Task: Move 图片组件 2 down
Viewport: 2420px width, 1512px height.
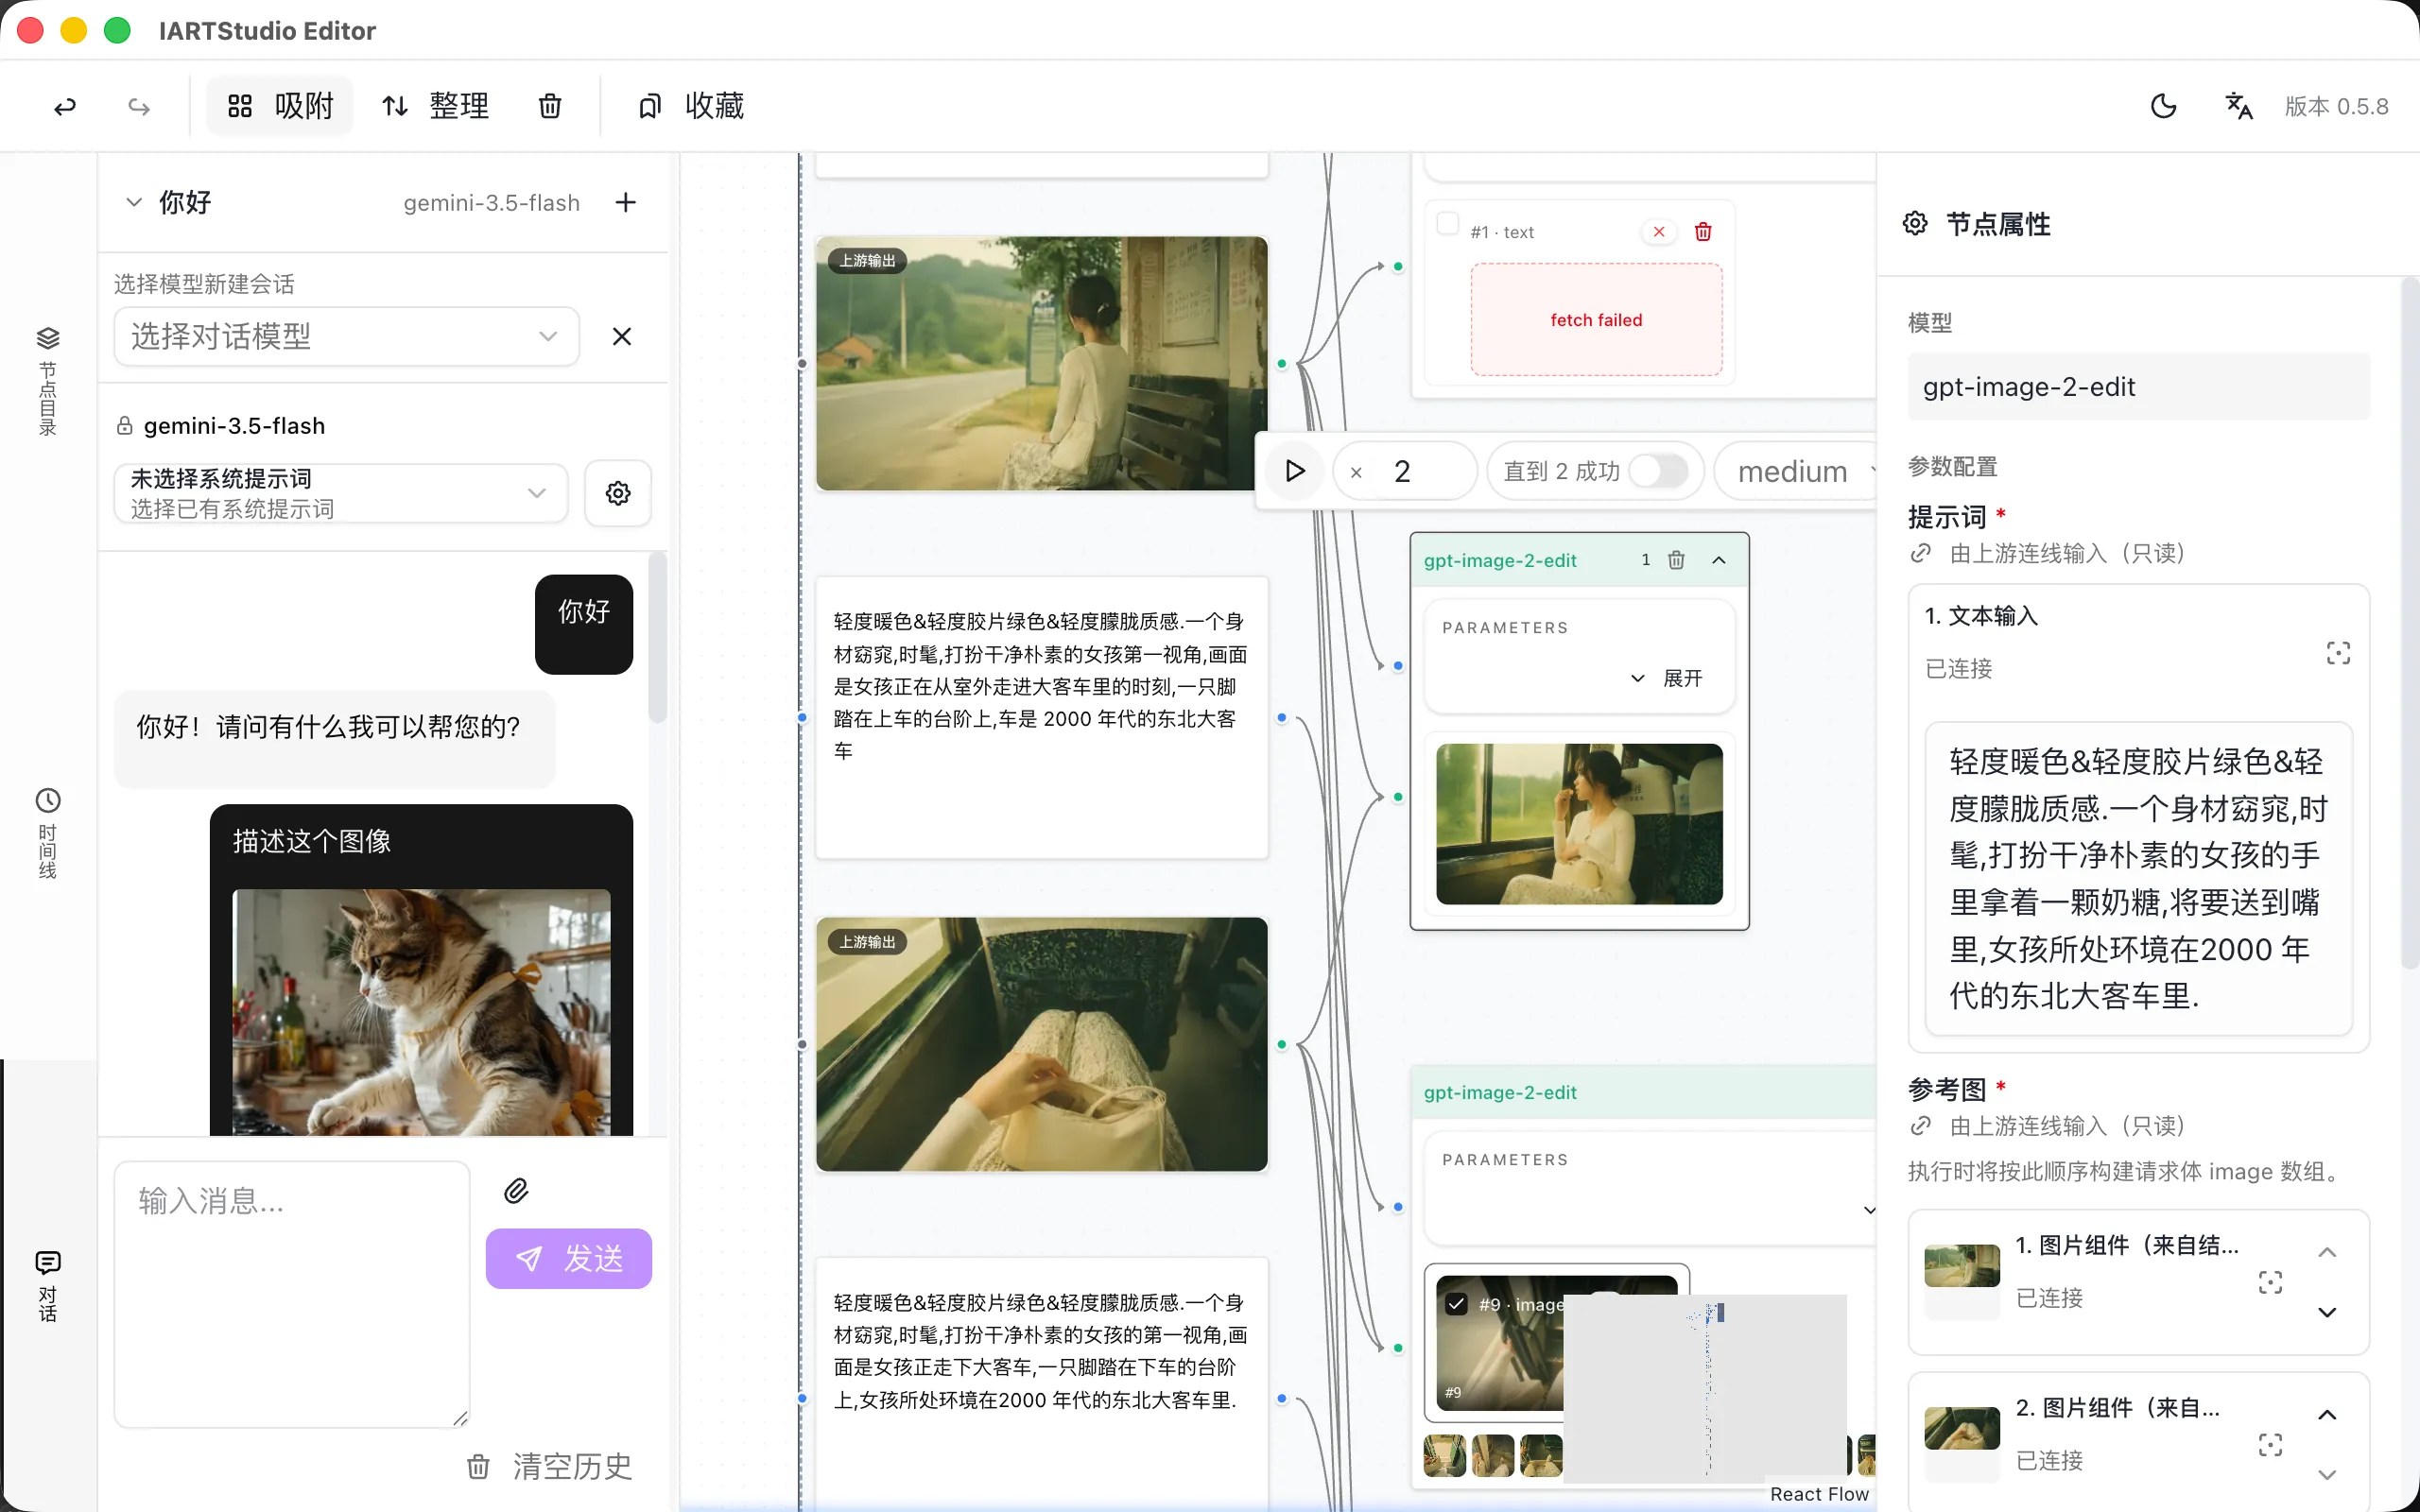Action: coord(2327,1474)
